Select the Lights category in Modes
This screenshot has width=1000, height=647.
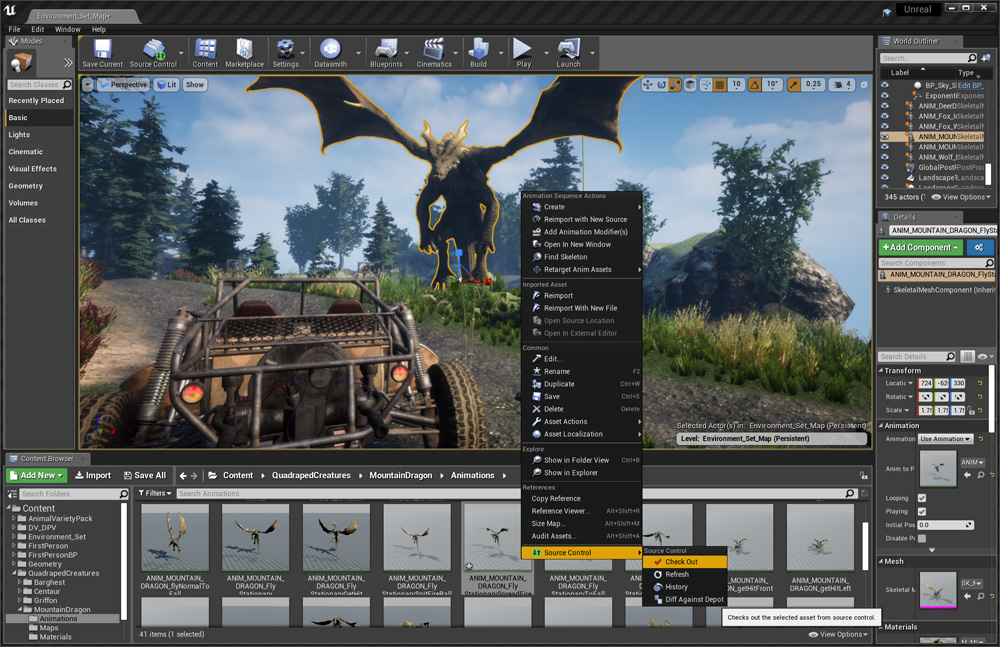tap(39, 135)
